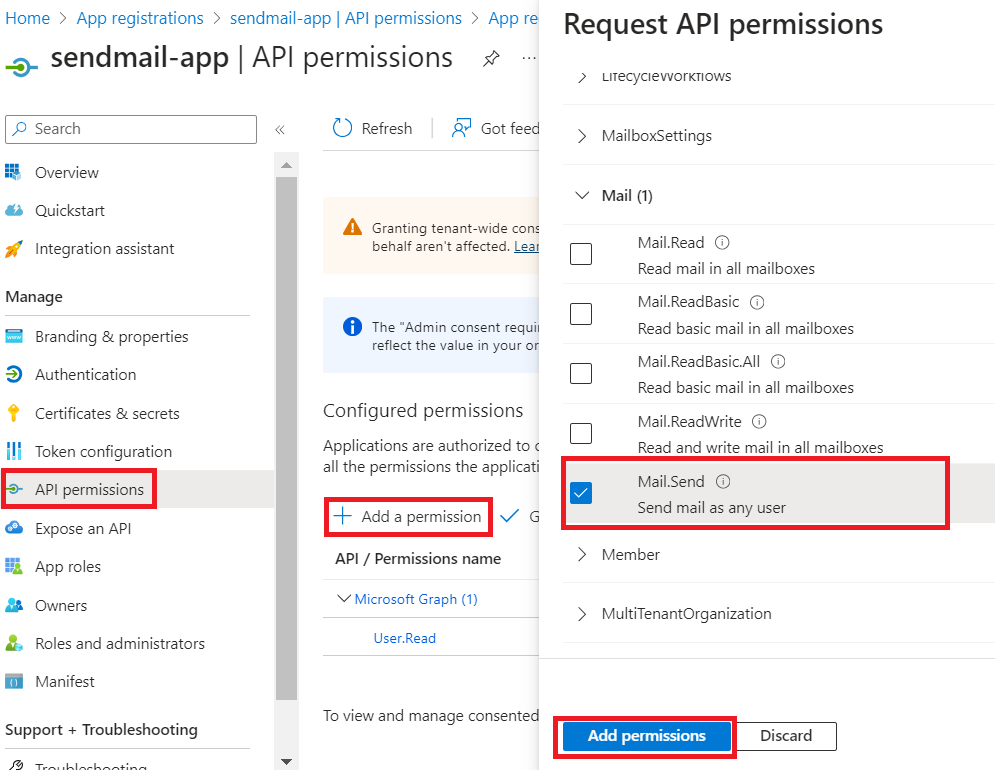Click the info icon beside Mail.Send
The width and height of the screenshot is (995, 770).
click(723, 482)
